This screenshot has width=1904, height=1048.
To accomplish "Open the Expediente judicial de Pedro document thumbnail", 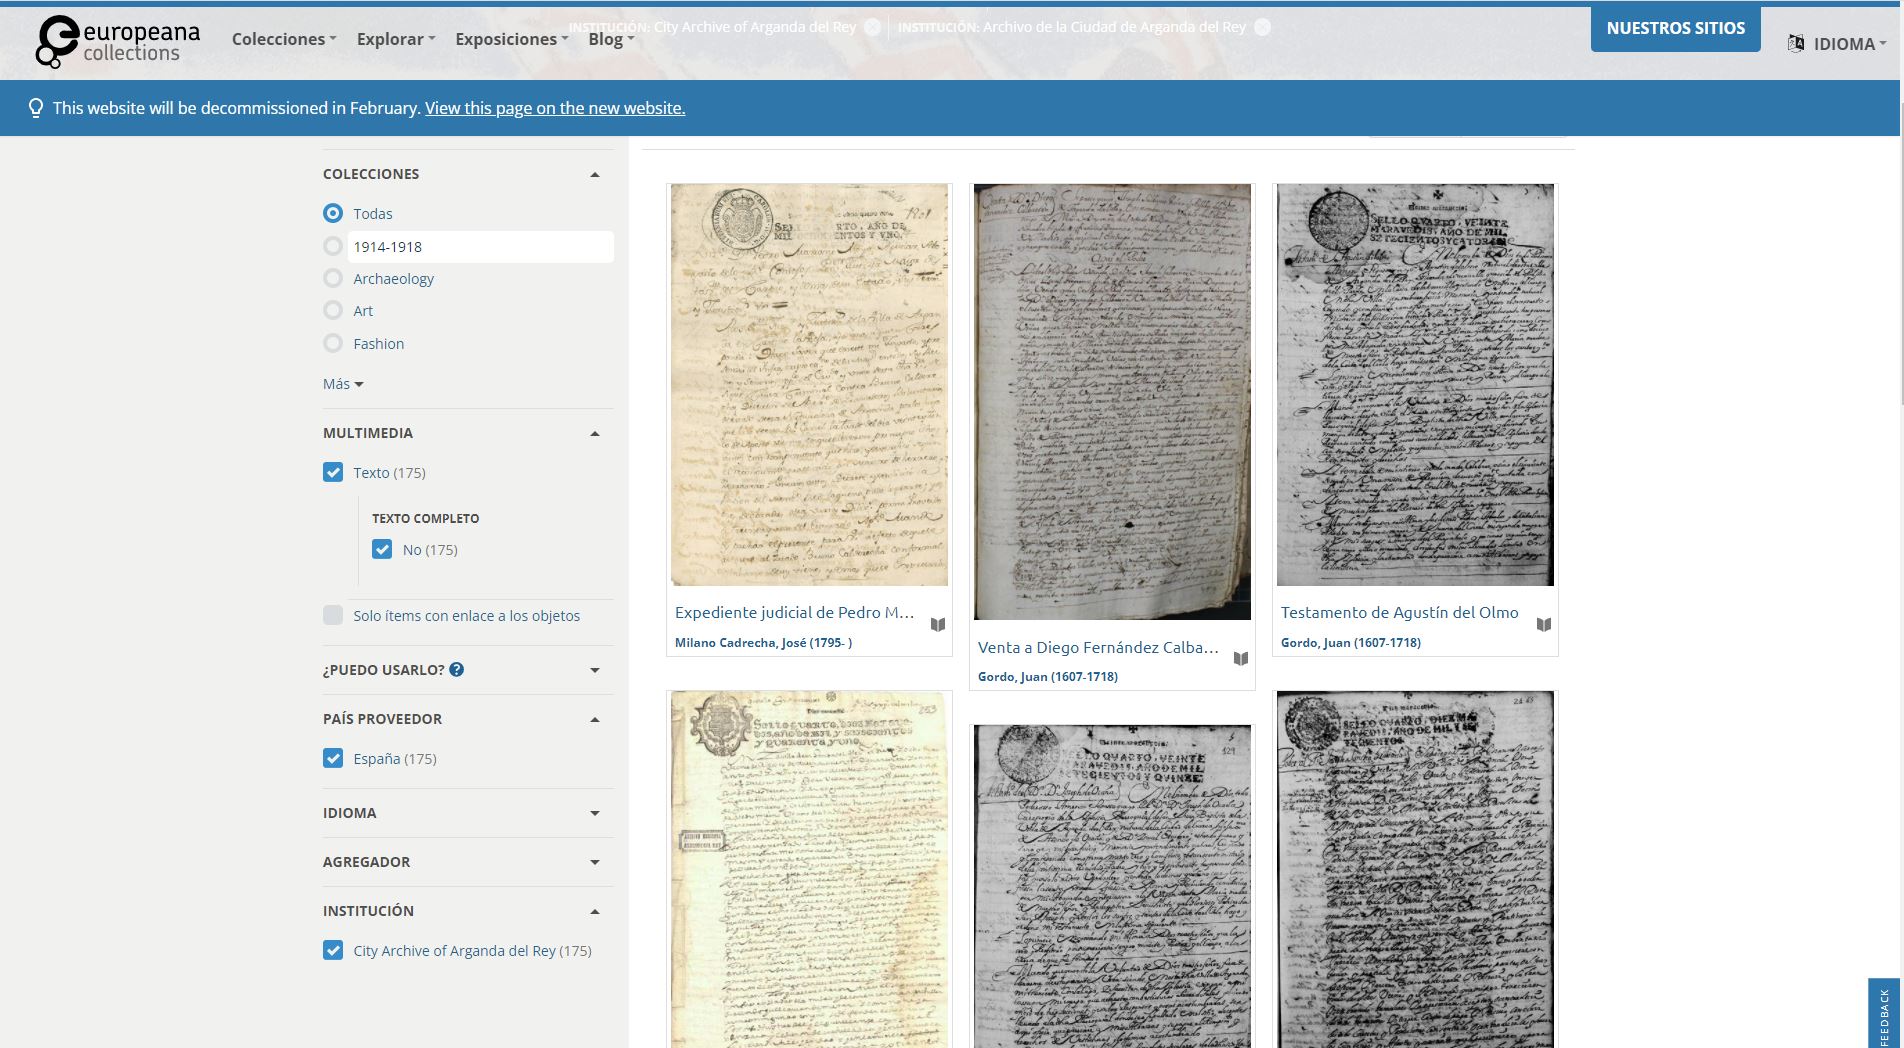I will tap(809, 385).
